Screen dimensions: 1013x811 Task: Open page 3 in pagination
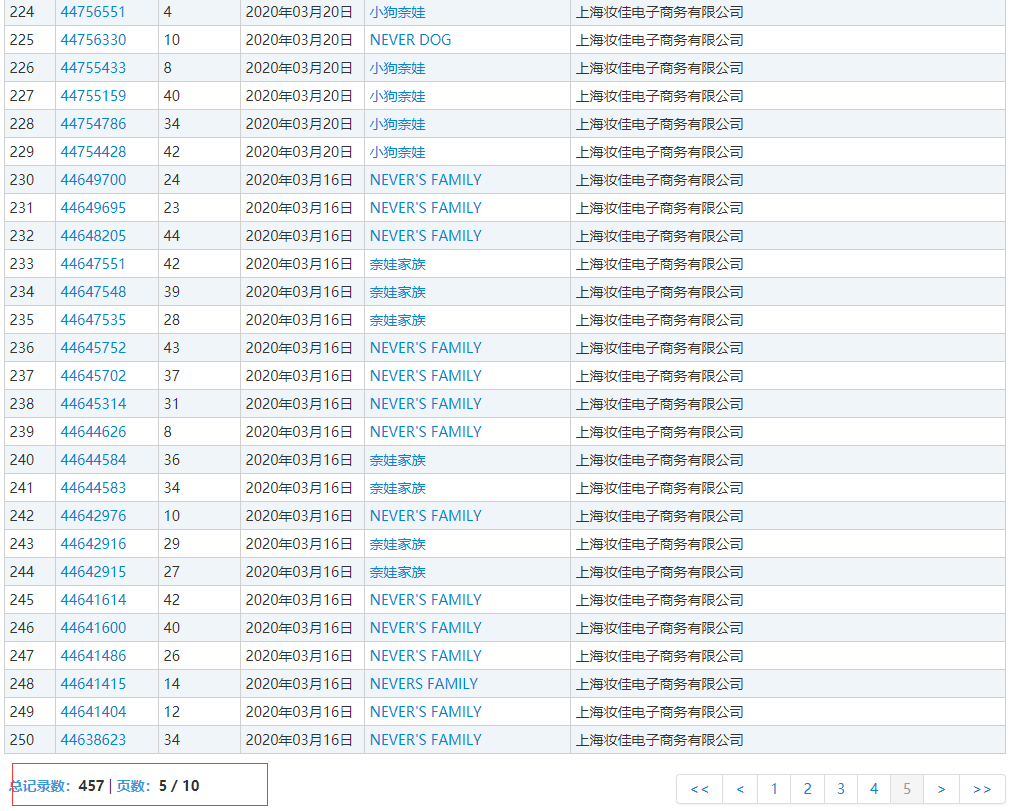(841, 789)
